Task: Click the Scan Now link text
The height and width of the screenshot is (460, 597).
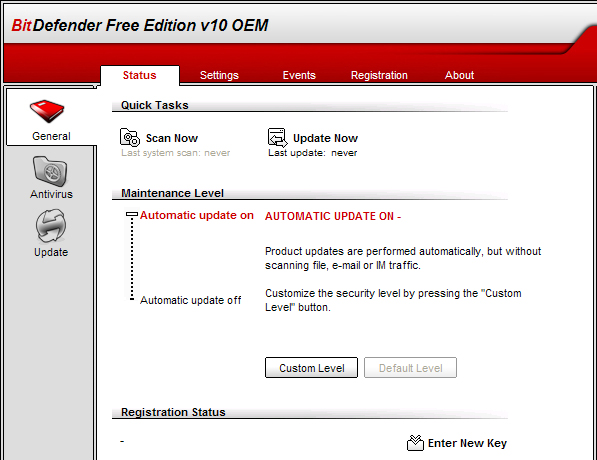Action: pyautogui.click(x=172, y=138)
